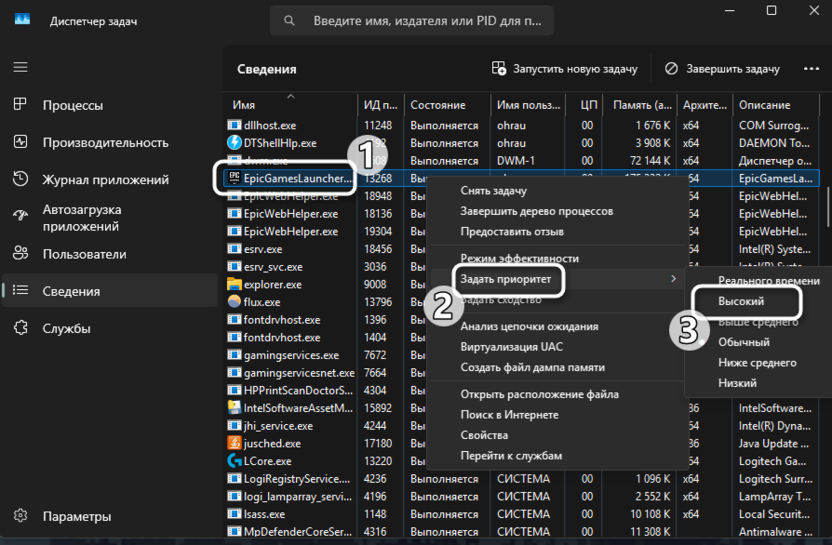Open the Журнал приложений section icon
The image size is (832, 545).
pos(20,179)
